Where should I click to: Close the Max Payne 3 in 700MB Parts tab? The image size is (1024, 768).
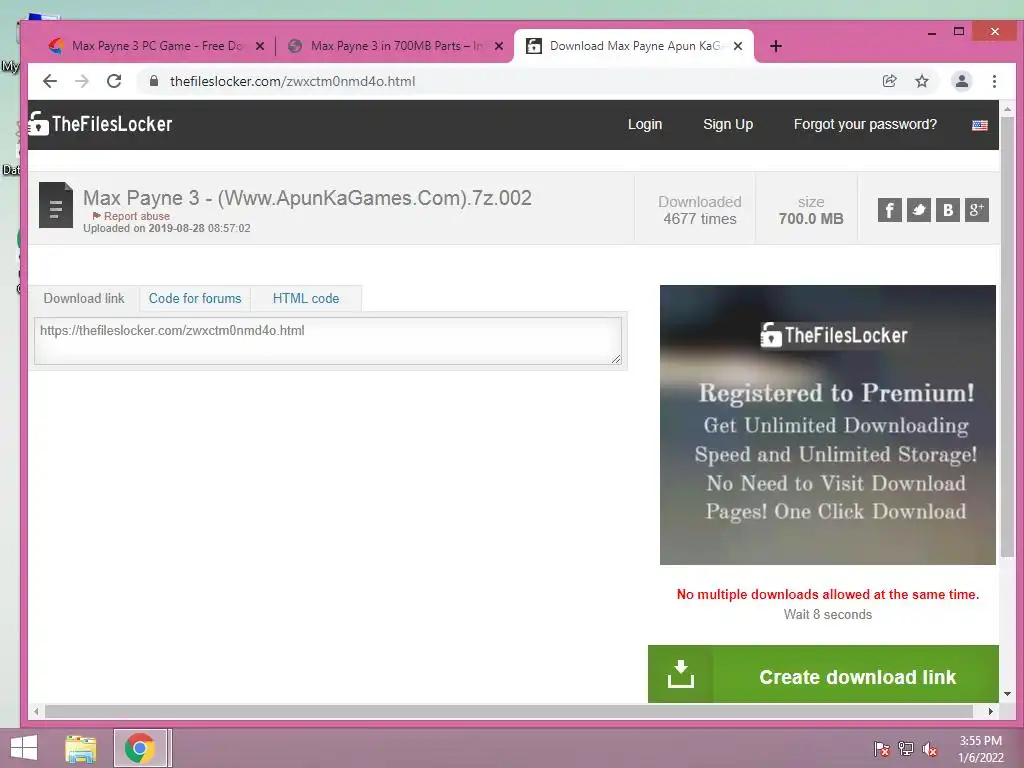499,46
